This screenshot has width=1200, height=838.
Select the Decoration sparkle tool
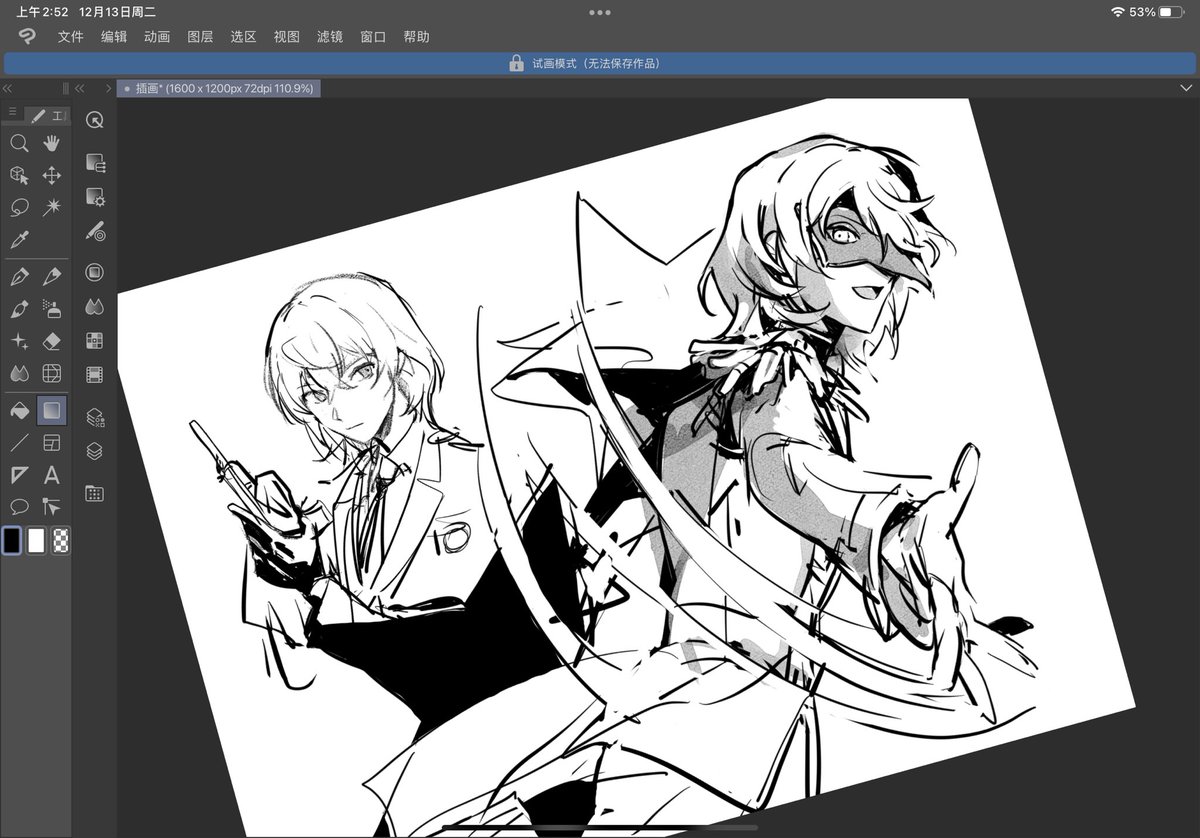tap(19, 341)
